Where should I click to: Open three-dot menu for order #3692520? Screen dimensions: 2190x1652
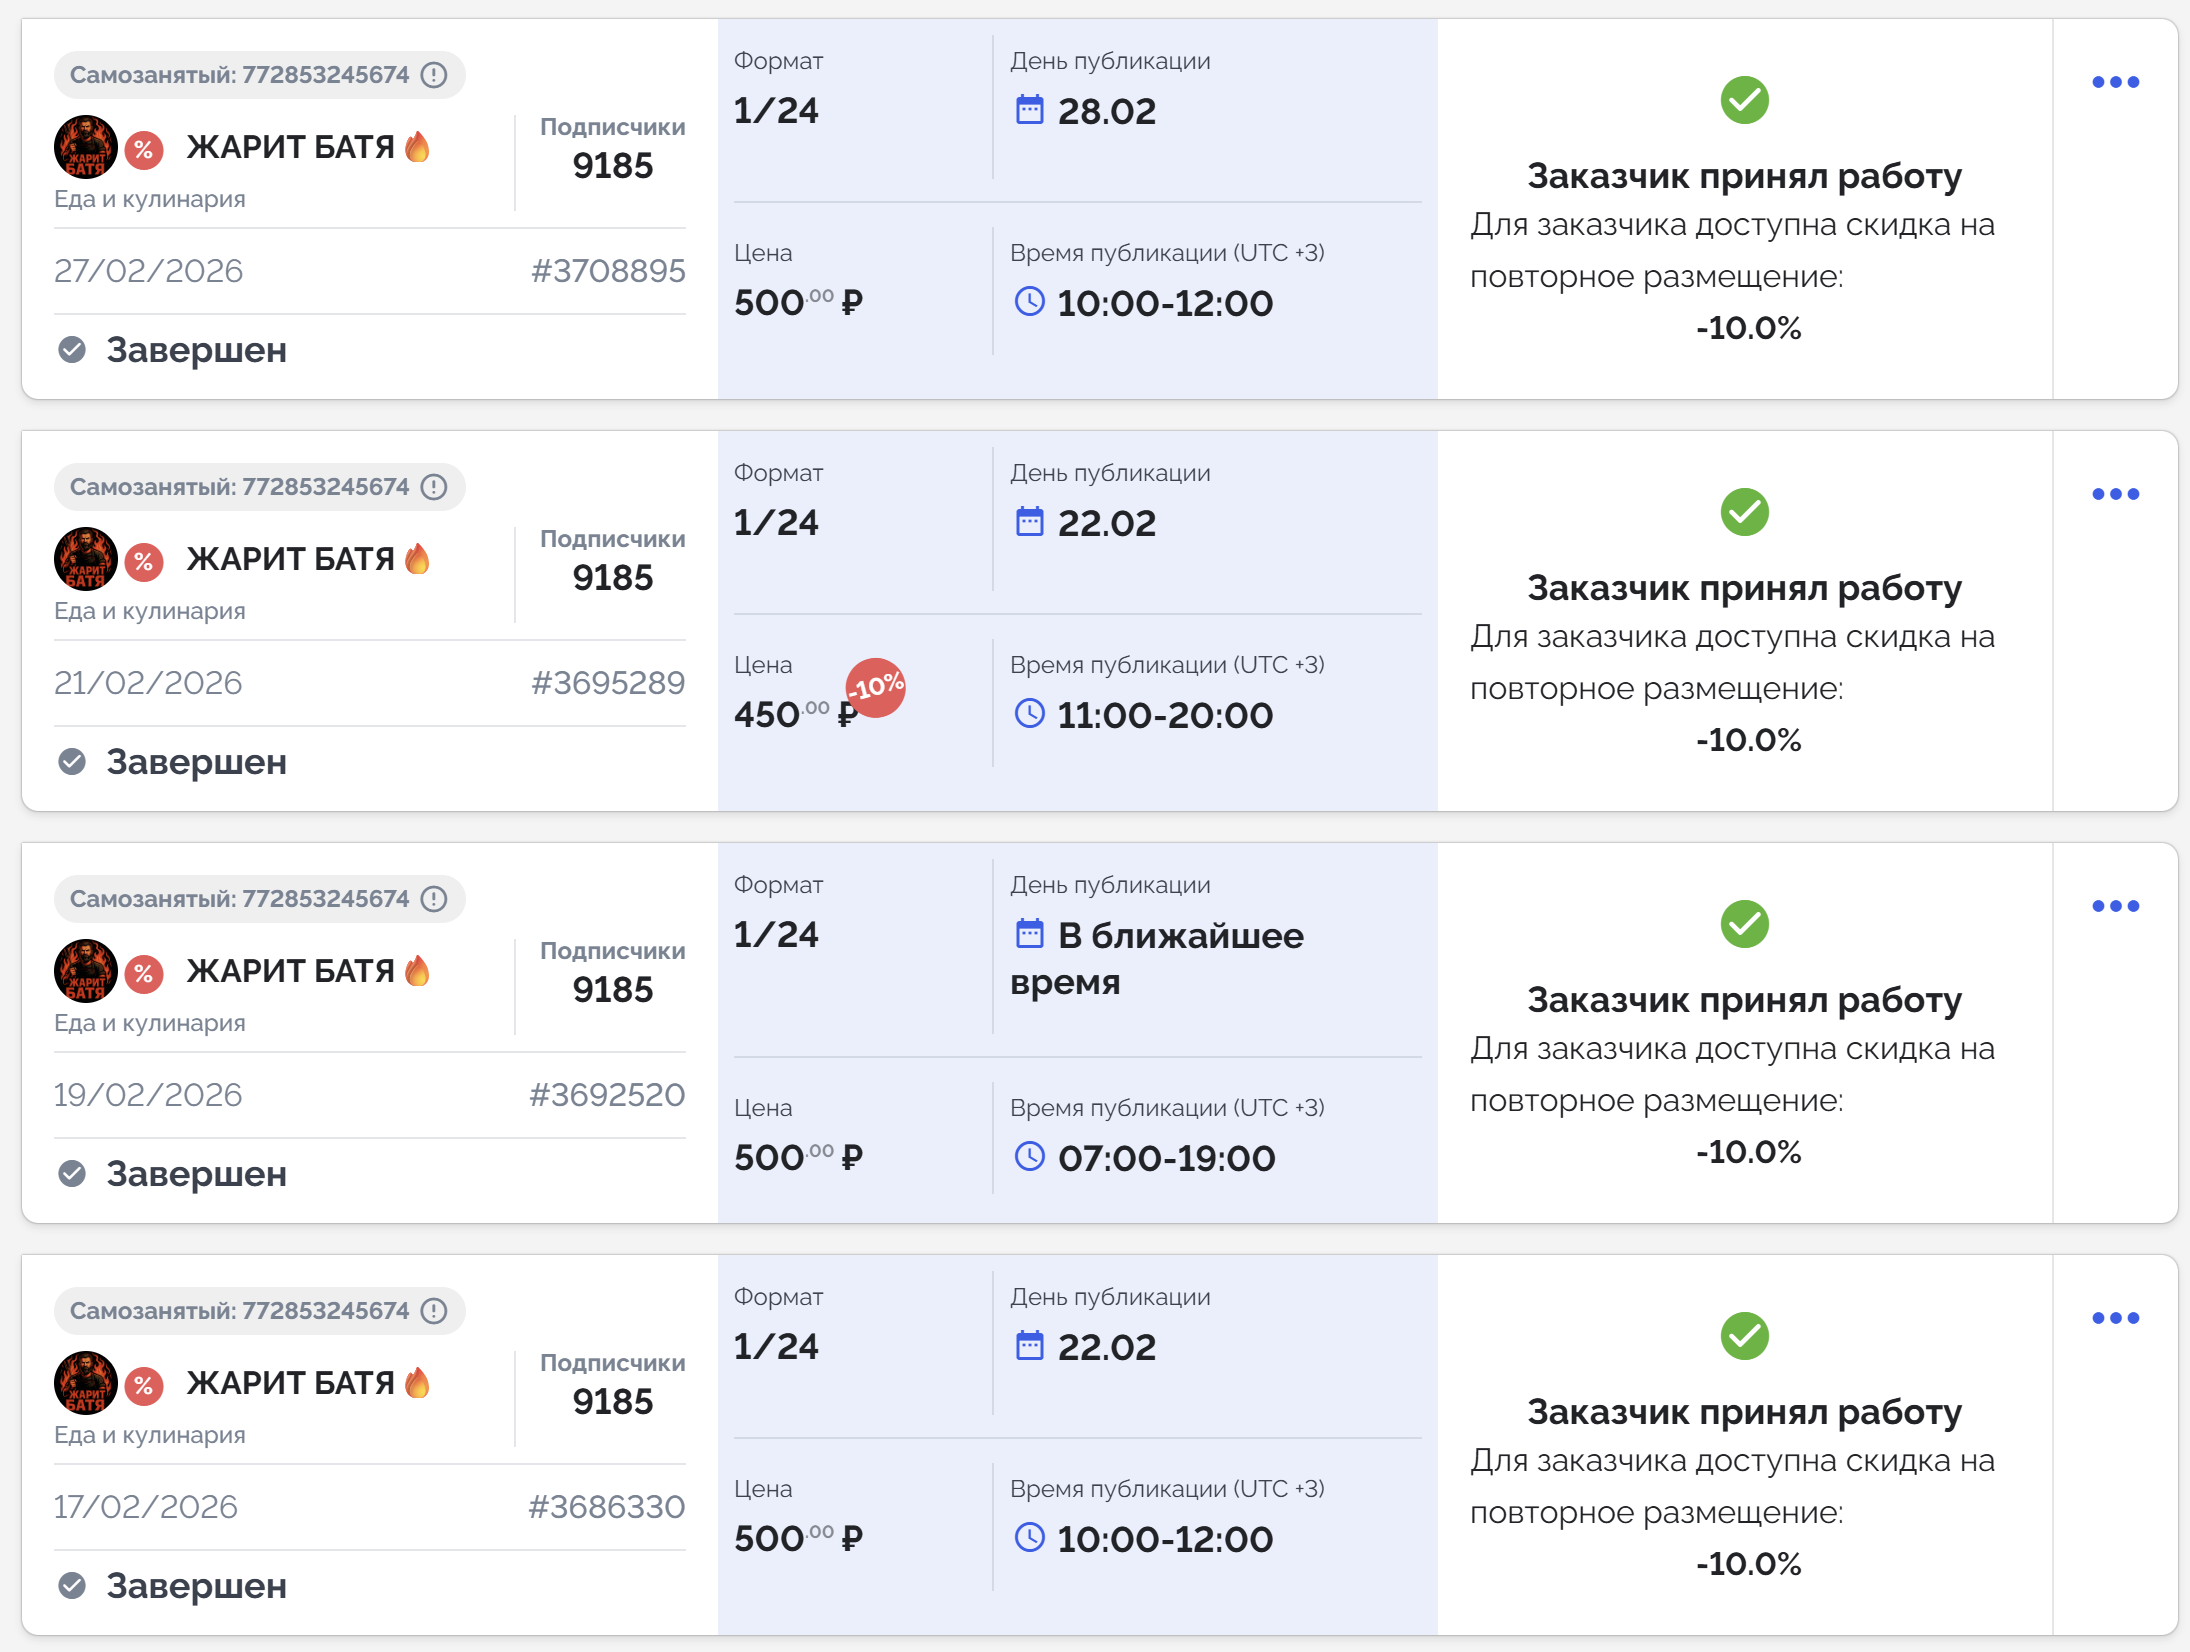click(x=2115, y=906)
